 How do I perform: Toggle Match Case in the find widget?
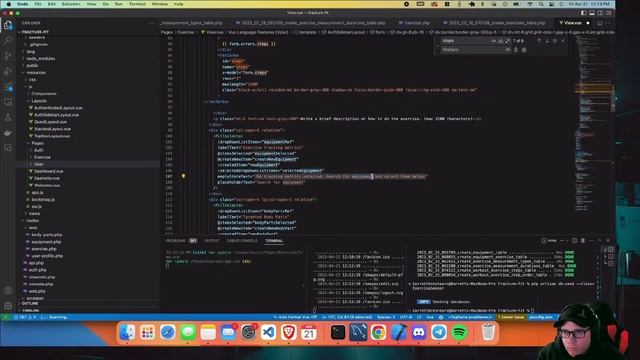tap(493, 41)
